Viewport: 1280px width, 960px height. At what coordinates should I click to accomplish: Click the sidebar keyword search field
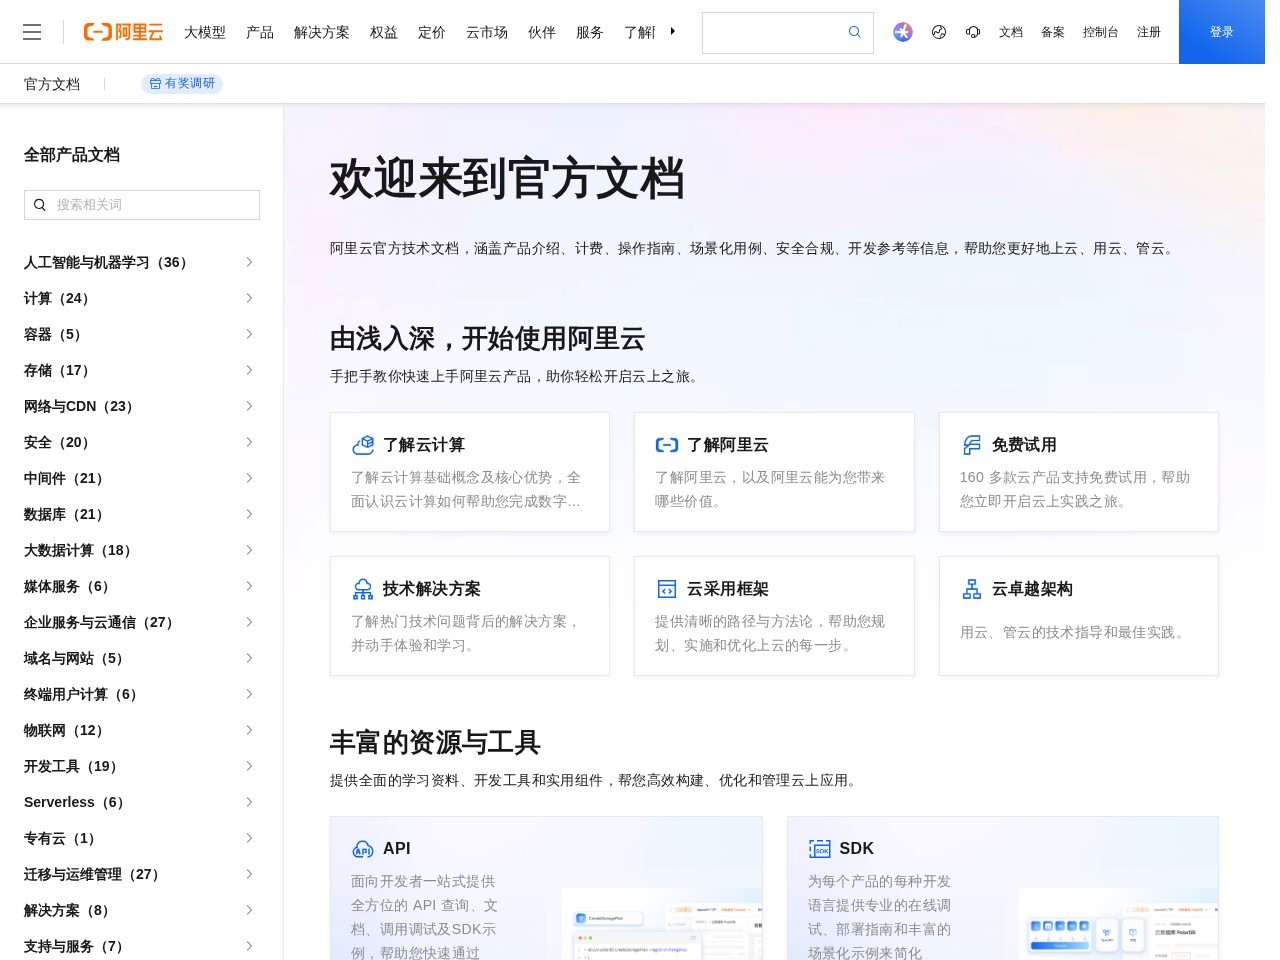click(141, 205)
